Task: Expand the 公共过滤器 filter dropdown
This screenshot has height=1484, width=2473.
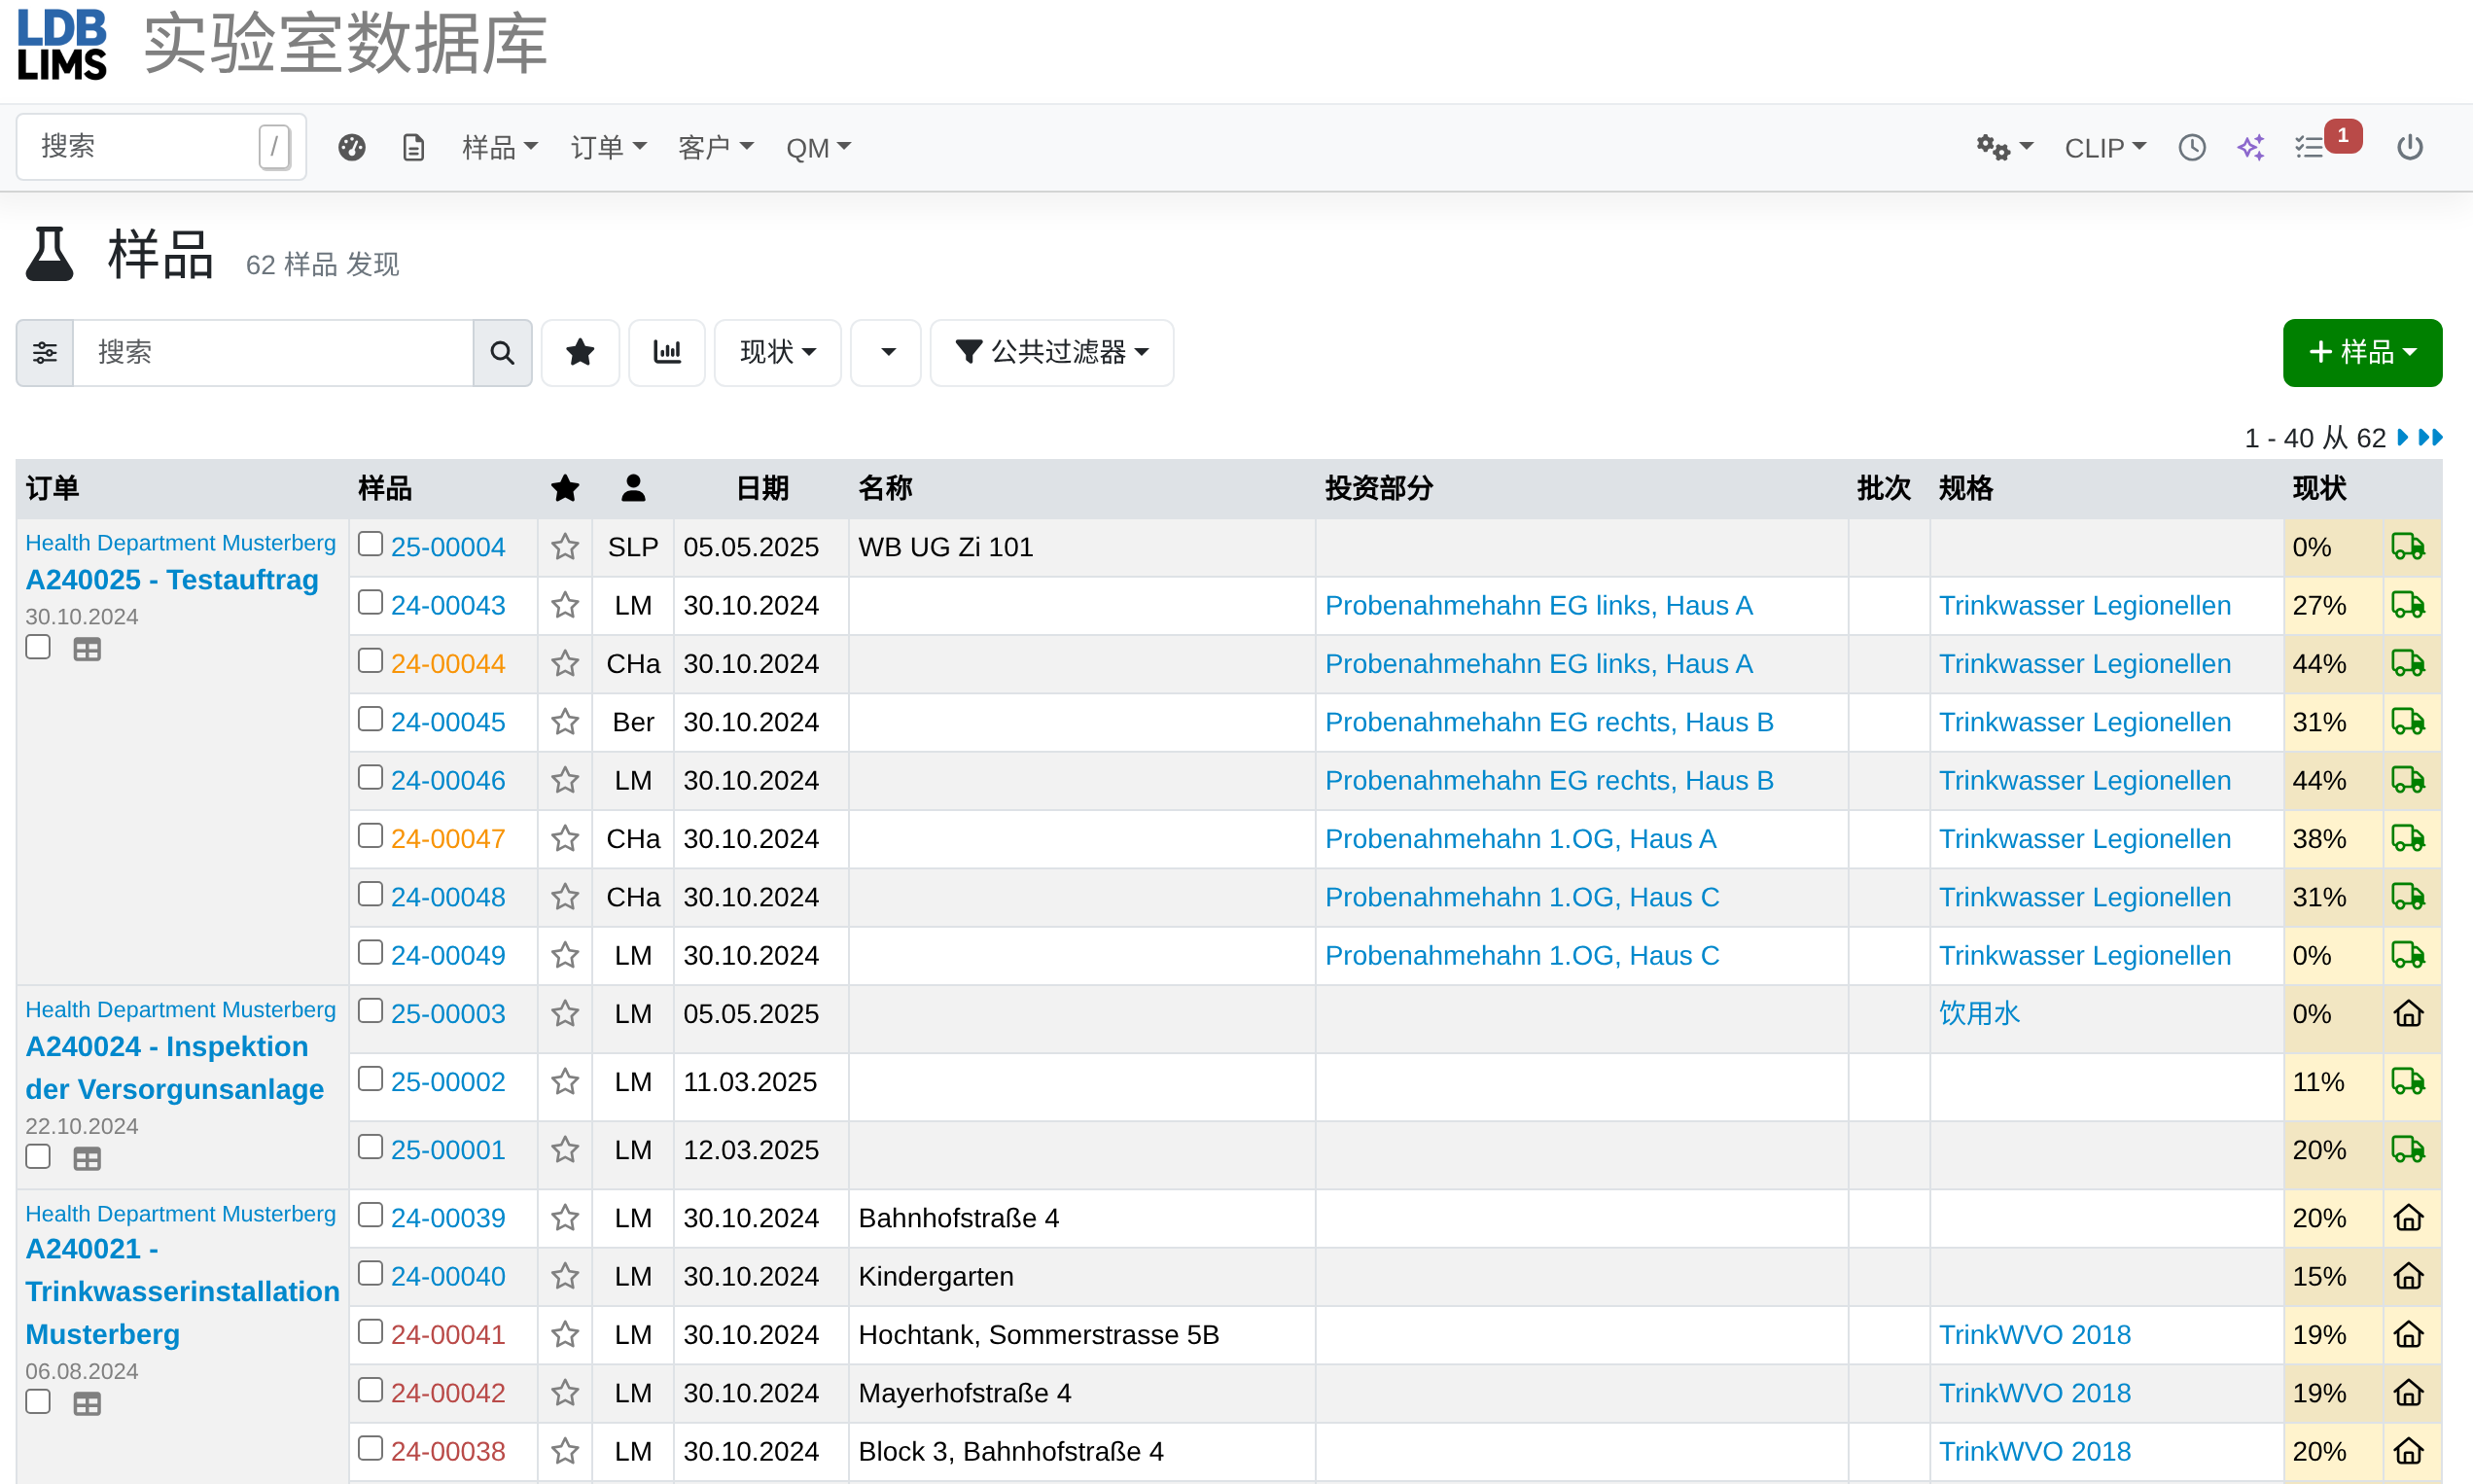Action: (x=1052, y=352)
